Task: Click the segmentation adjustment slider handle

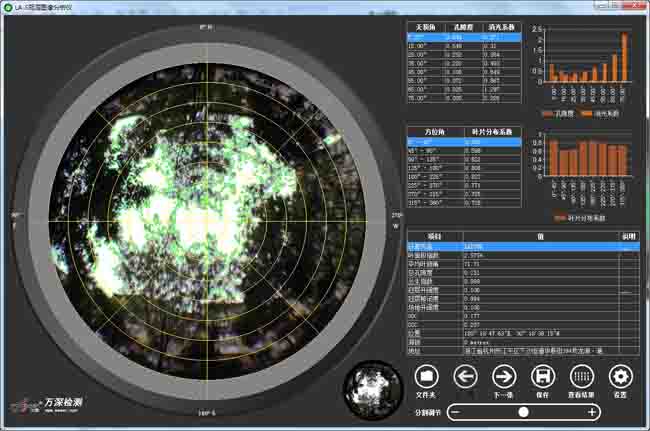Action: 522,412
